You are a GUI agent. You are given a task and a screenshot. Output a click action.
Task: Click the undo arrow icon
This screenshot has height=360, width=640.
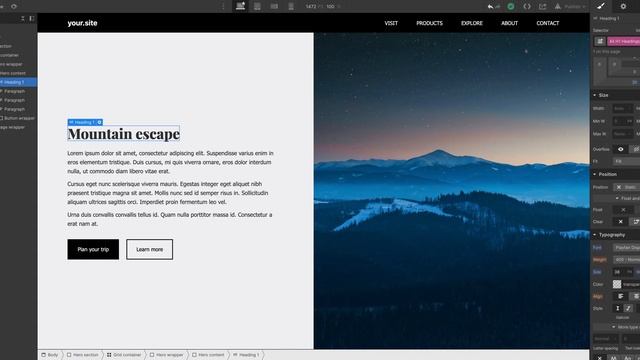490,7
